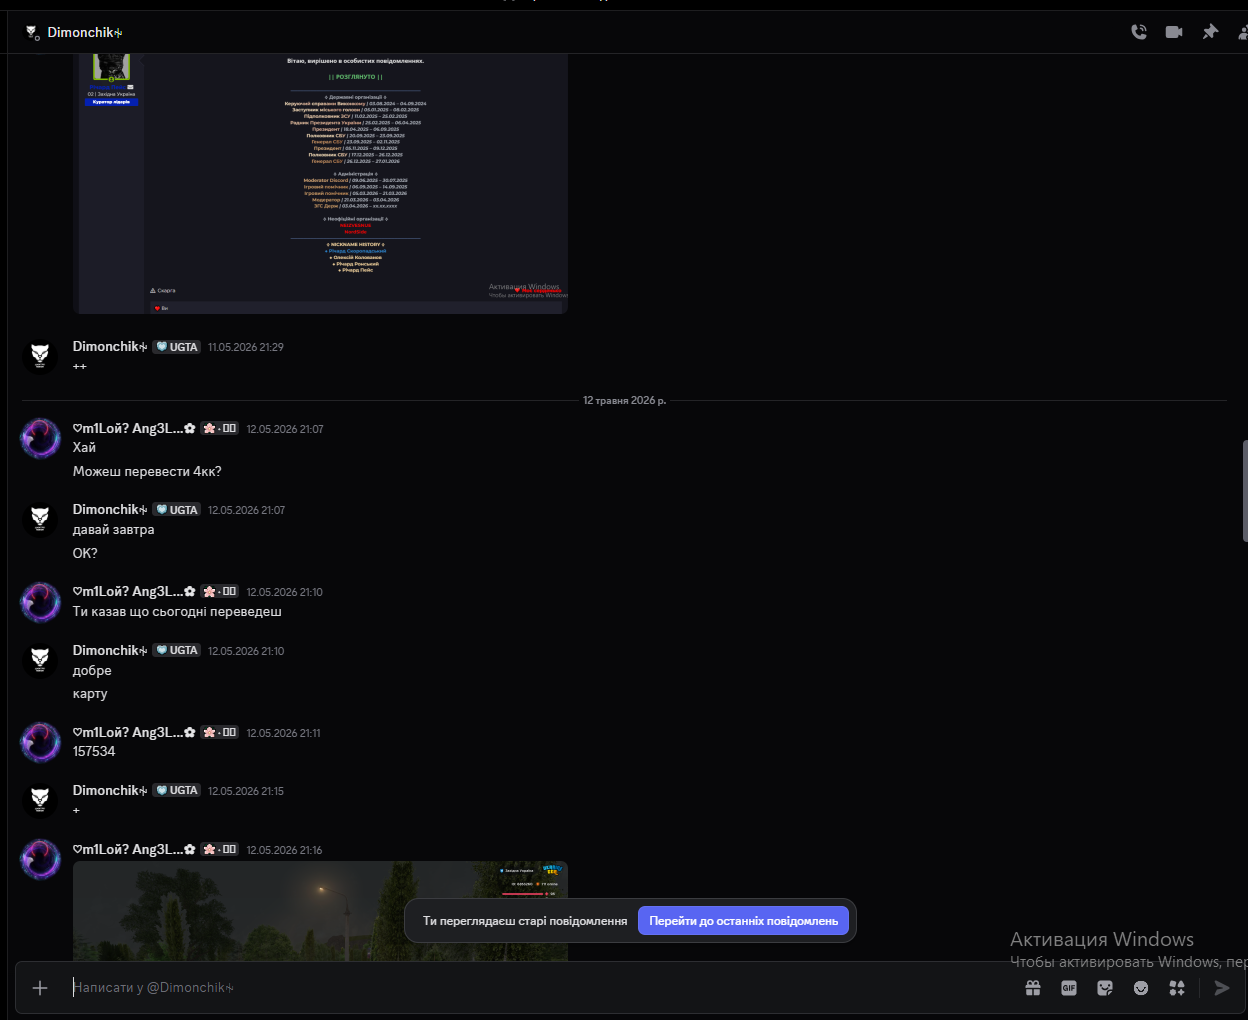
Task: Start a voice call with Dimonchik
Action: click(x=1138, y=32)
